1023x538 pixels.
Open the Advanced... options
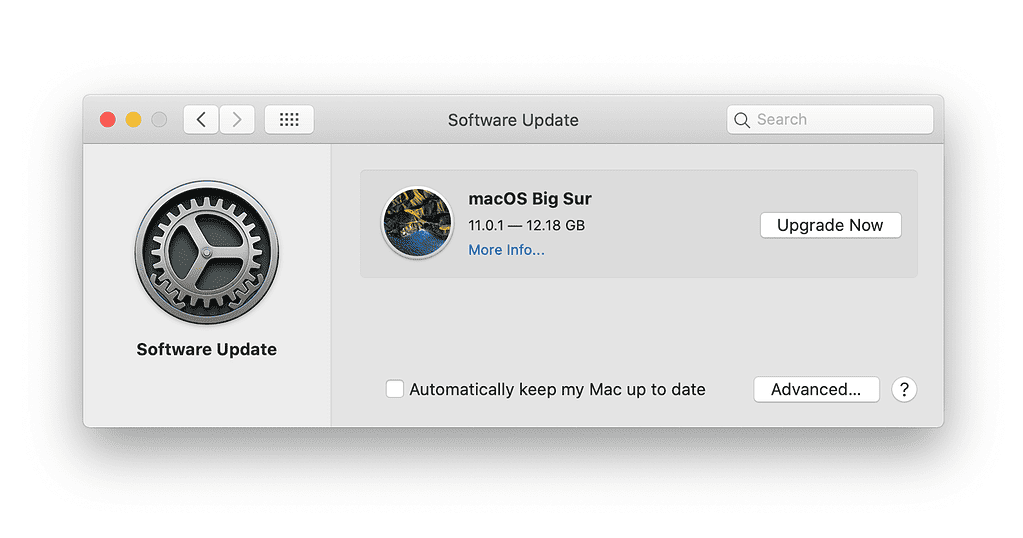point(816,390)
